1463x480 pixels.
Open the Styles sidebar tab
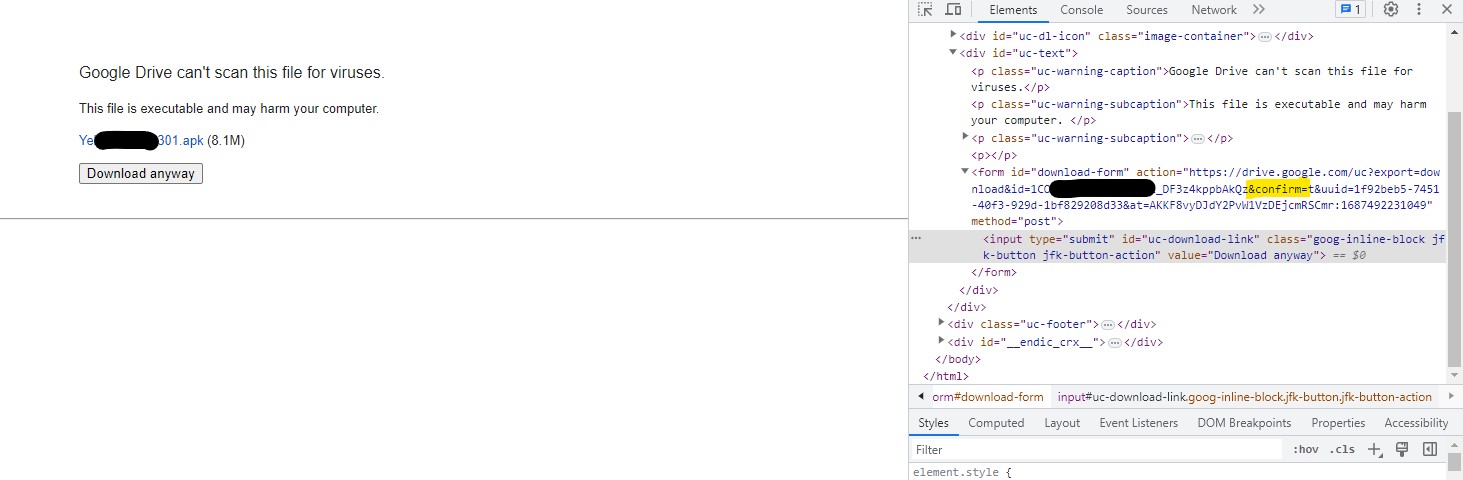coord(933,423)
